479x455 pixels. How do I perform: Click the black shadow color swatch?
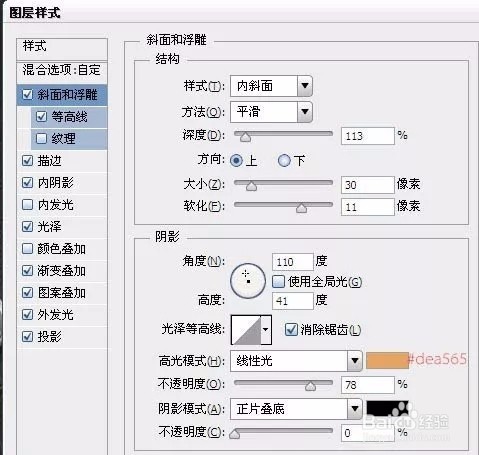(387, 409)
